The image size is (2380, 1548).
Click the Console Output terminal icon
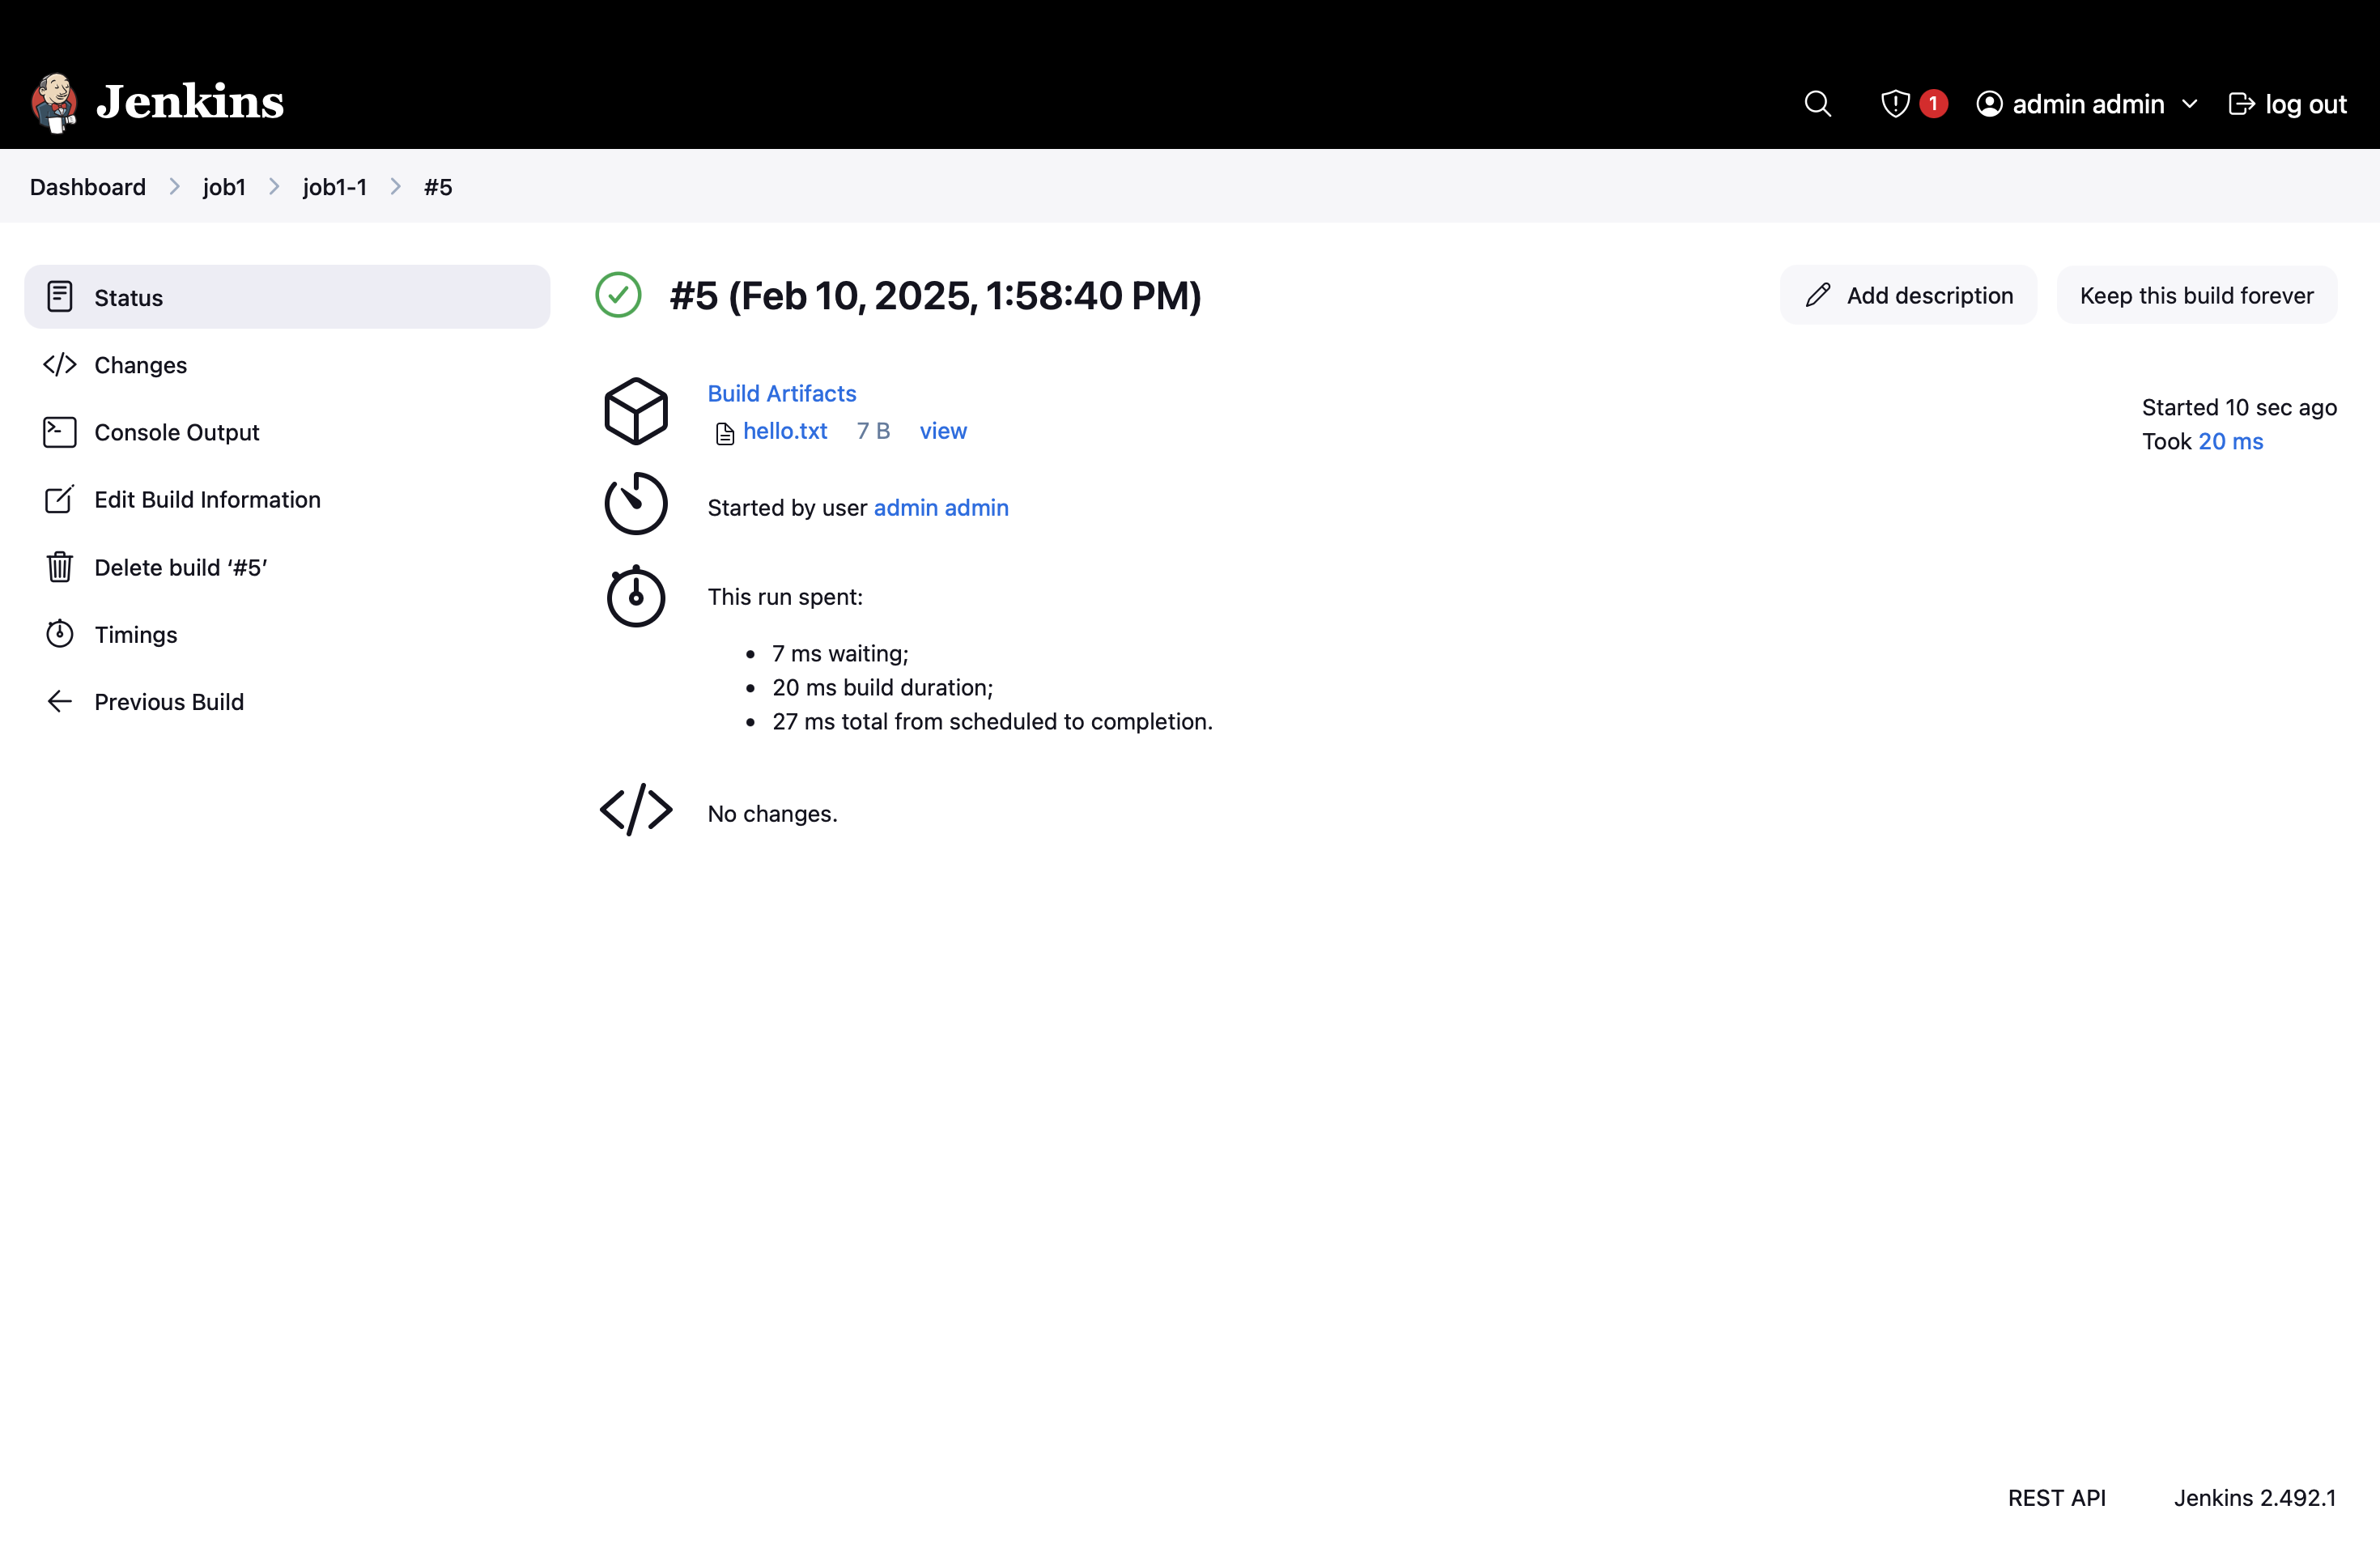60,432
